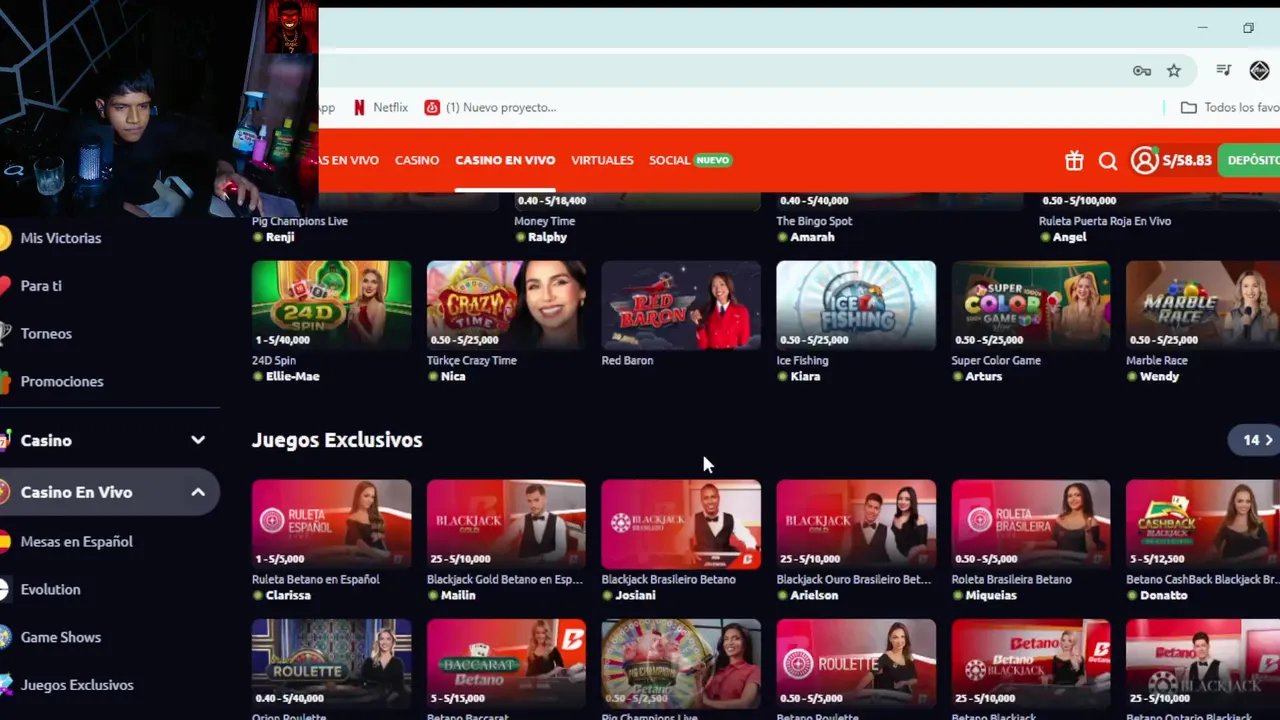Open Red Baron game thumbnail
The width and height of the screenshot is (1280, 720).
(x=681, y=305)
